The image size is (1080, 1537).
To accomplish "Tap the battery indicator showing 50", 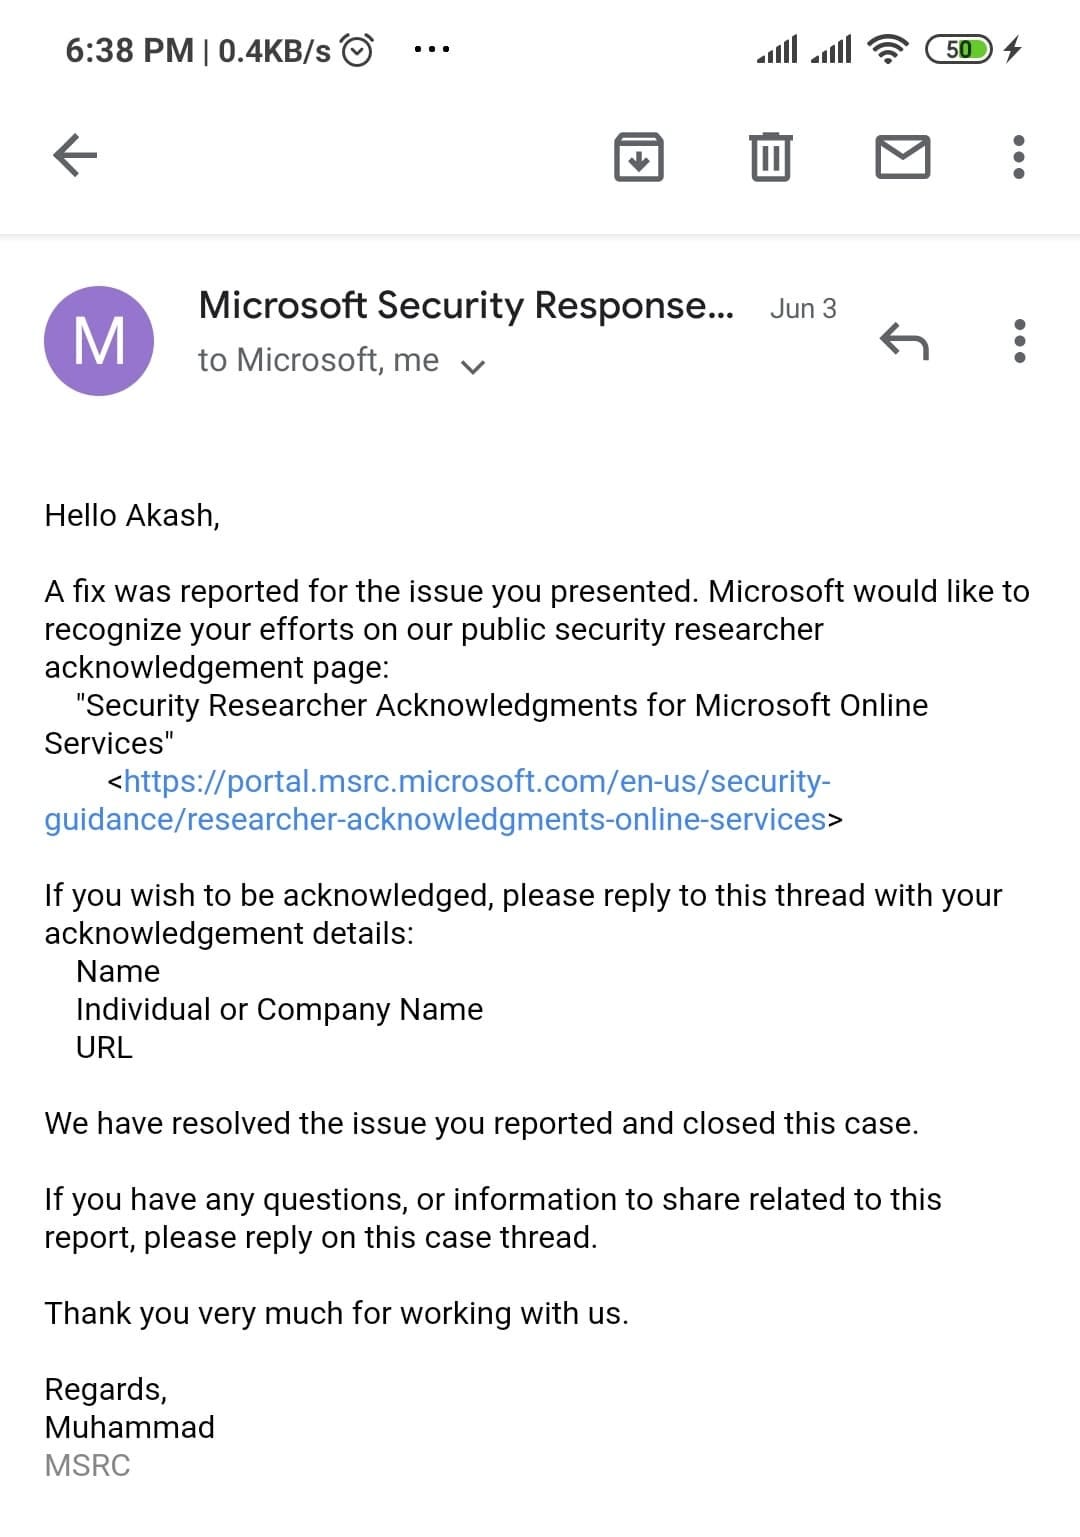I will coord(959,49).
